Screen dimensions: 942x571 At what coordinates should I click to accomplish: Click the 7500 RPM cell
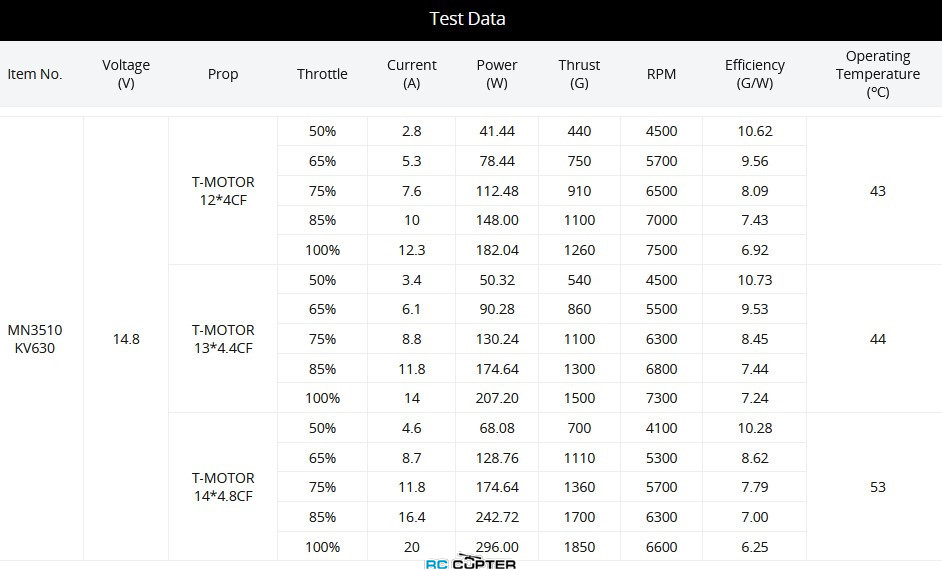[661, 250]
